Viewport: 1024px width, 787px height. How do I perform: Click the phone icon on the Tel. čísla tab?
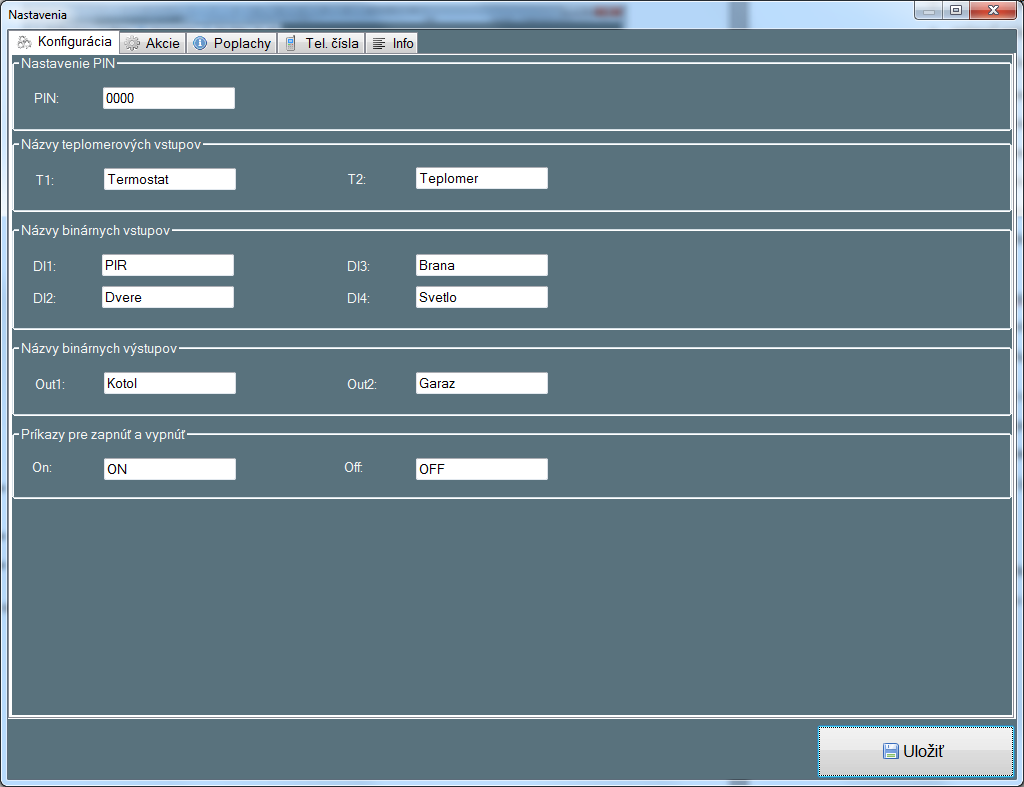[x=291, y=44]
